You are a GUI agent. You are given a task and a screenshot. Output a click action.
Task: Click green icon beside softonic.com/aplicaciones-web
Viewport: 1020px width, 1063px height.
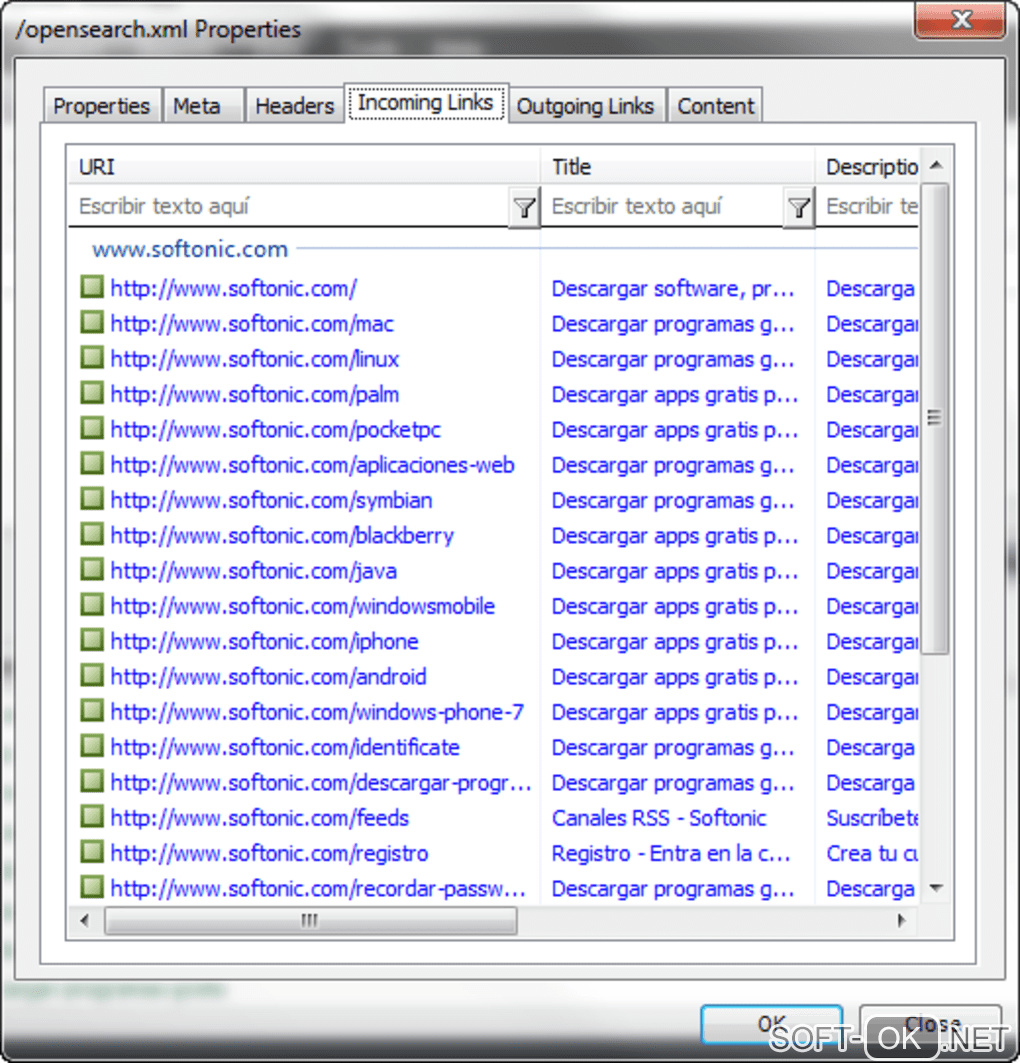point(91,464)
